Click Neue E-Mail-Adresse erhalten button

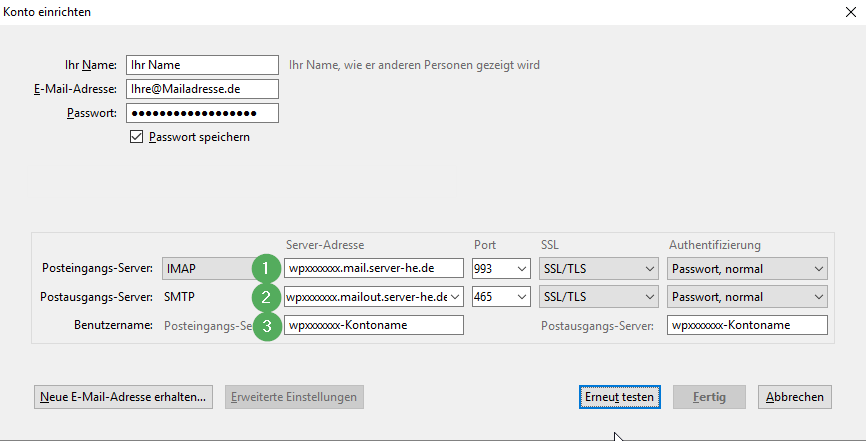point(124,397)
